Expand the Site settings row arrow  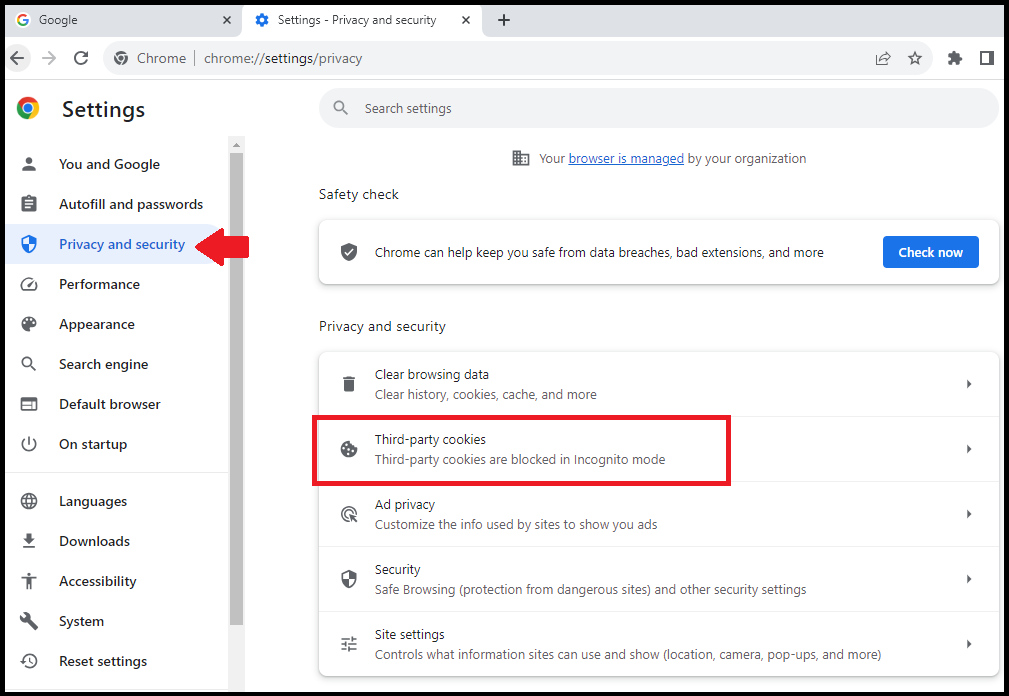968,644
